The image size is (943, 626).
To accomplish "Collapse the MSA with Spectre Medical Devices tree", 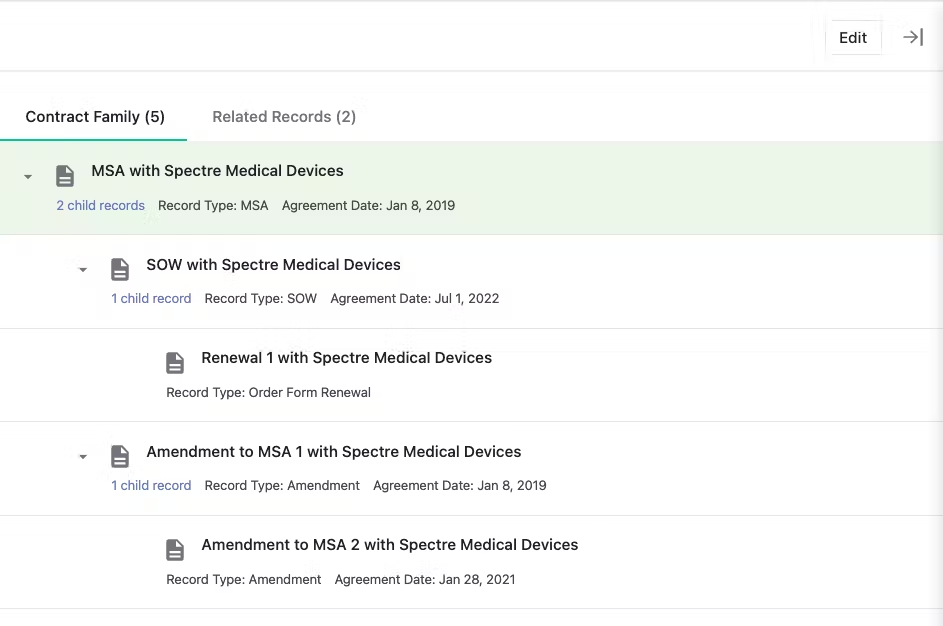I will tap(28, 177).
